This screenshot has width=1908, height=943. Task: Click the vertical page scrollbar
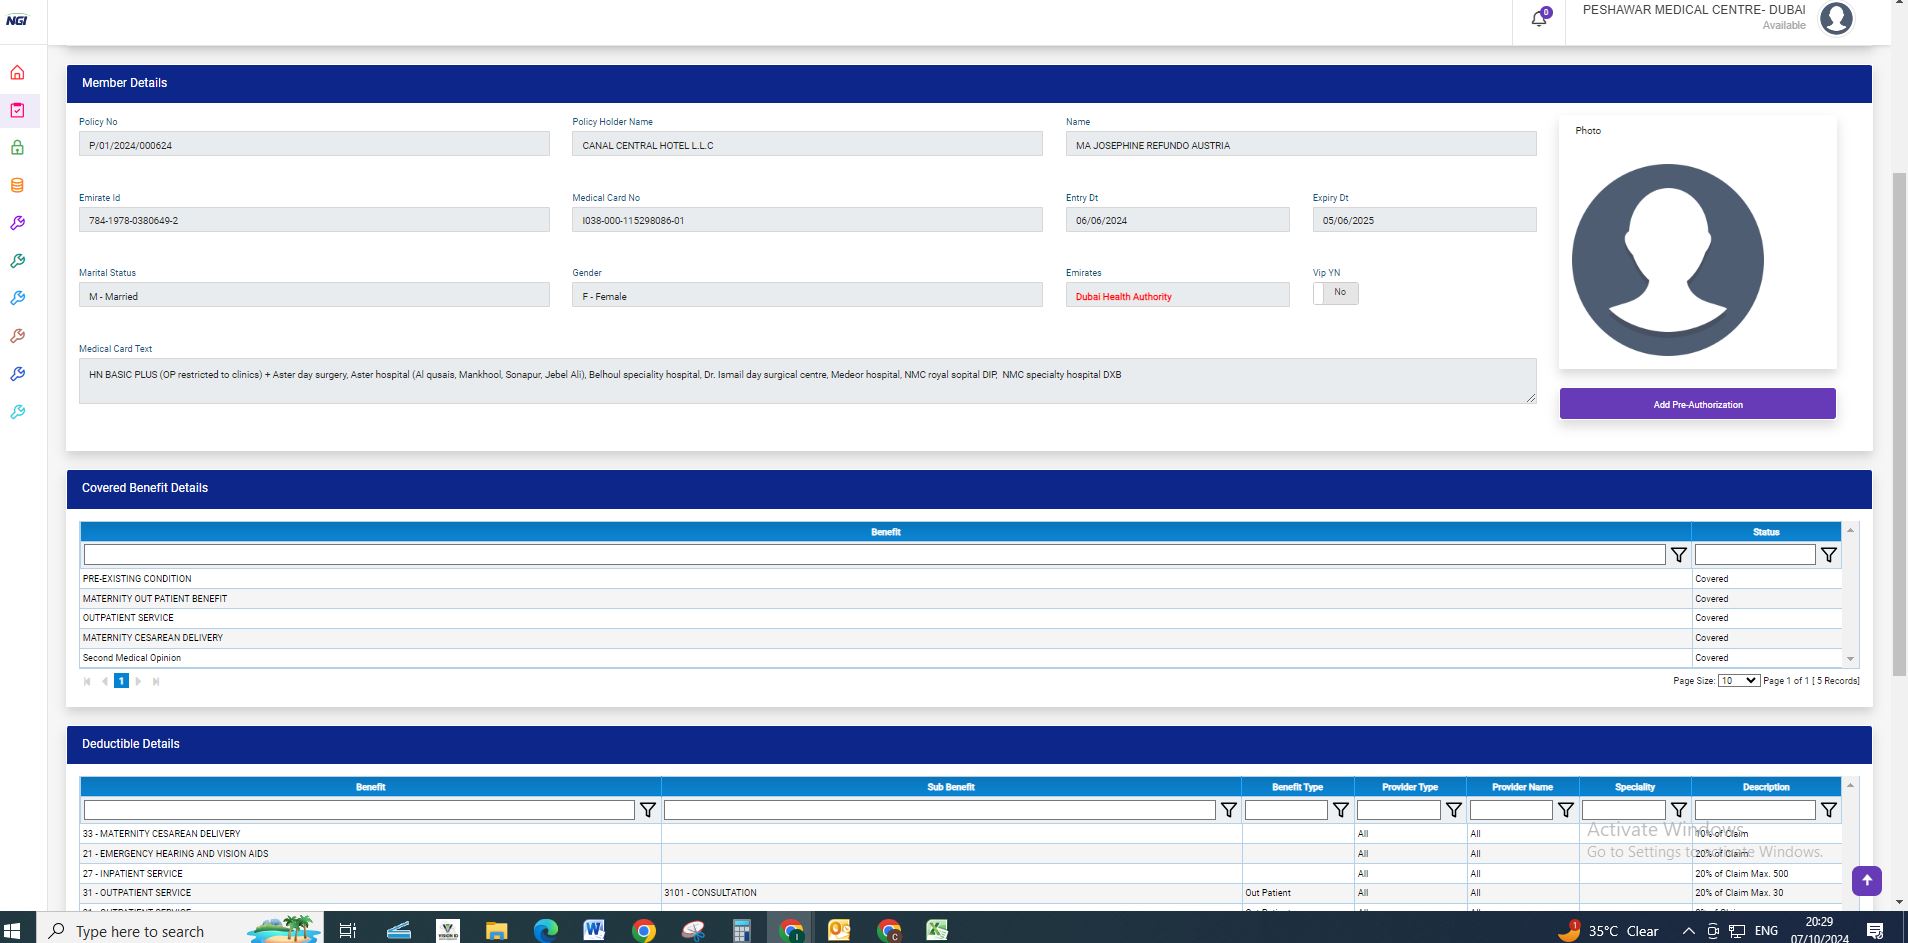tap(1899, 420)
